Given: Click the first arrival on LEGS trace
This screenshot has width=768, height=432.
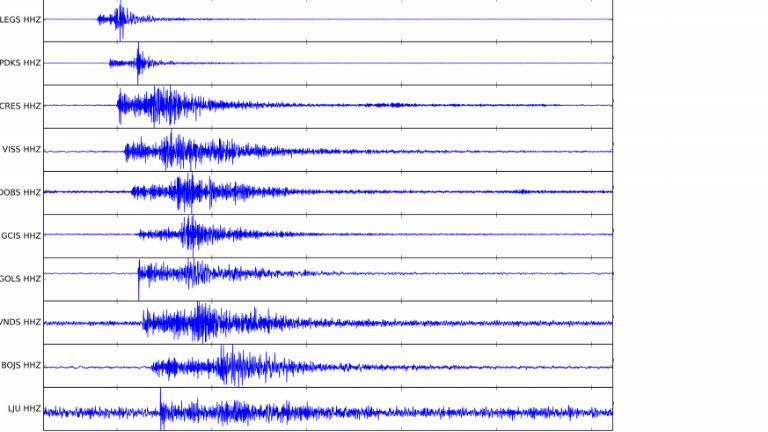Looking at the screenshot, I should tap(99, 19).
